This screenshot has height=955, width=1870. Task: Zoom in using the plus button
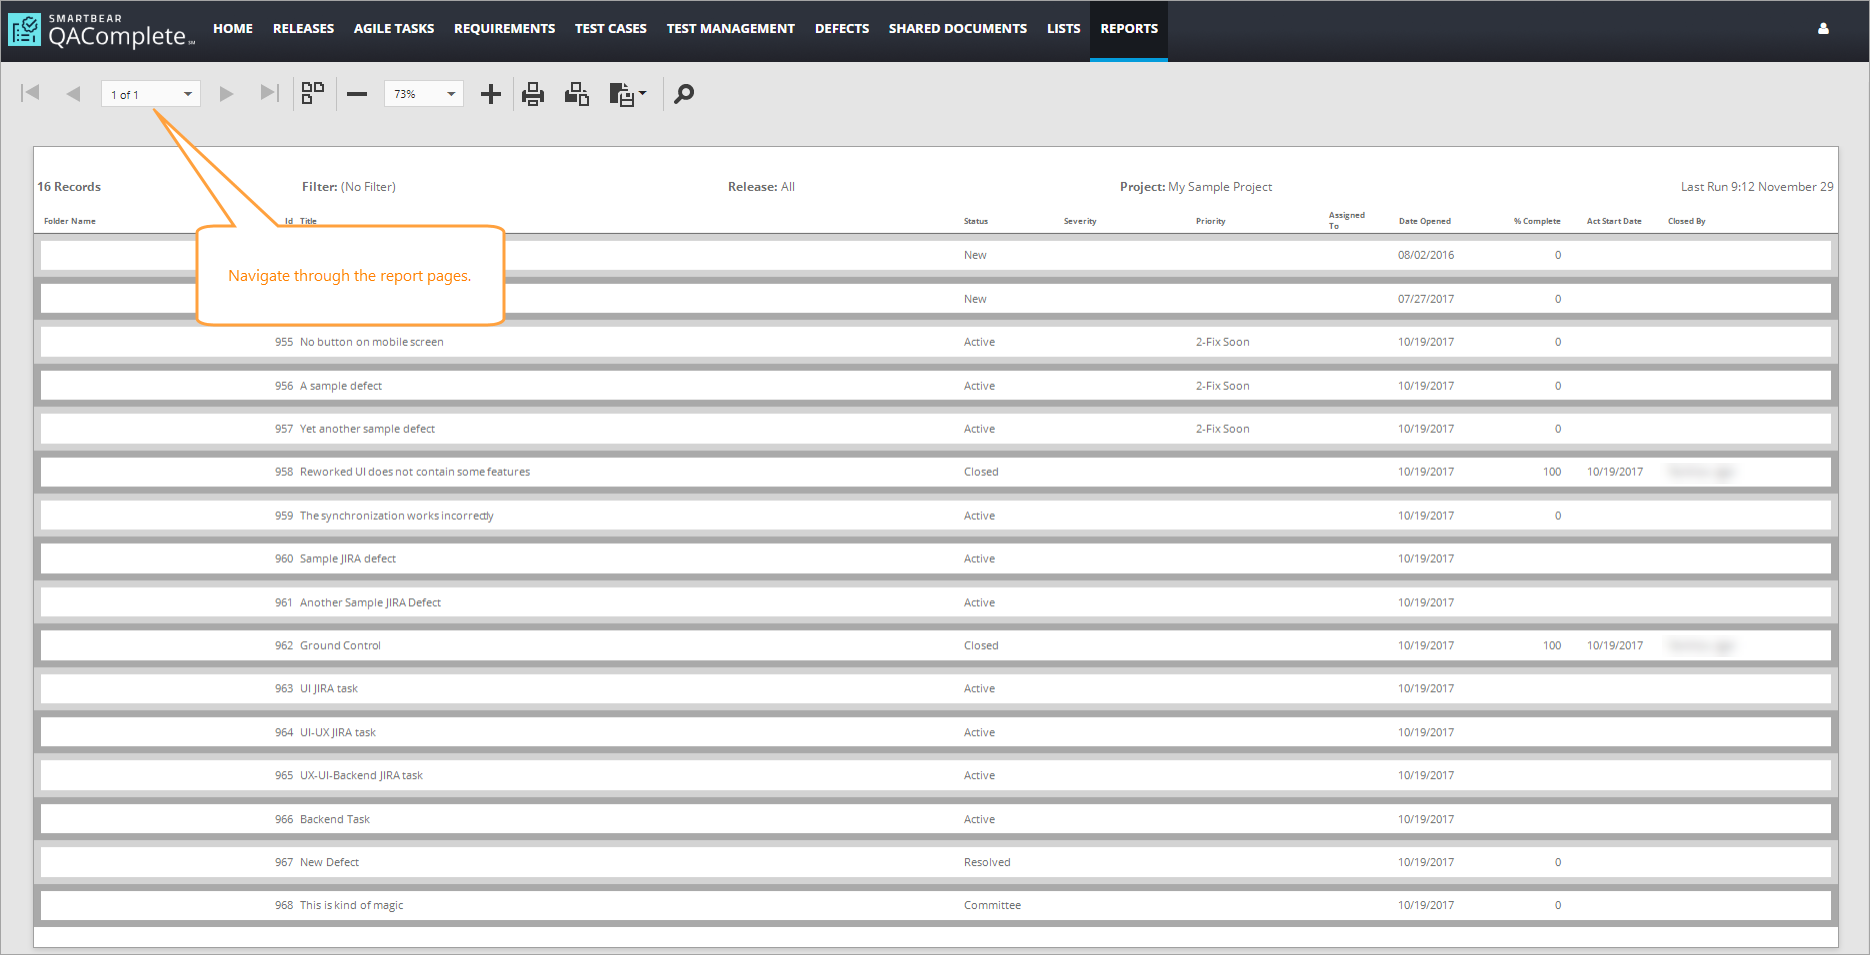pyautogui.click(x=490, y=94)
